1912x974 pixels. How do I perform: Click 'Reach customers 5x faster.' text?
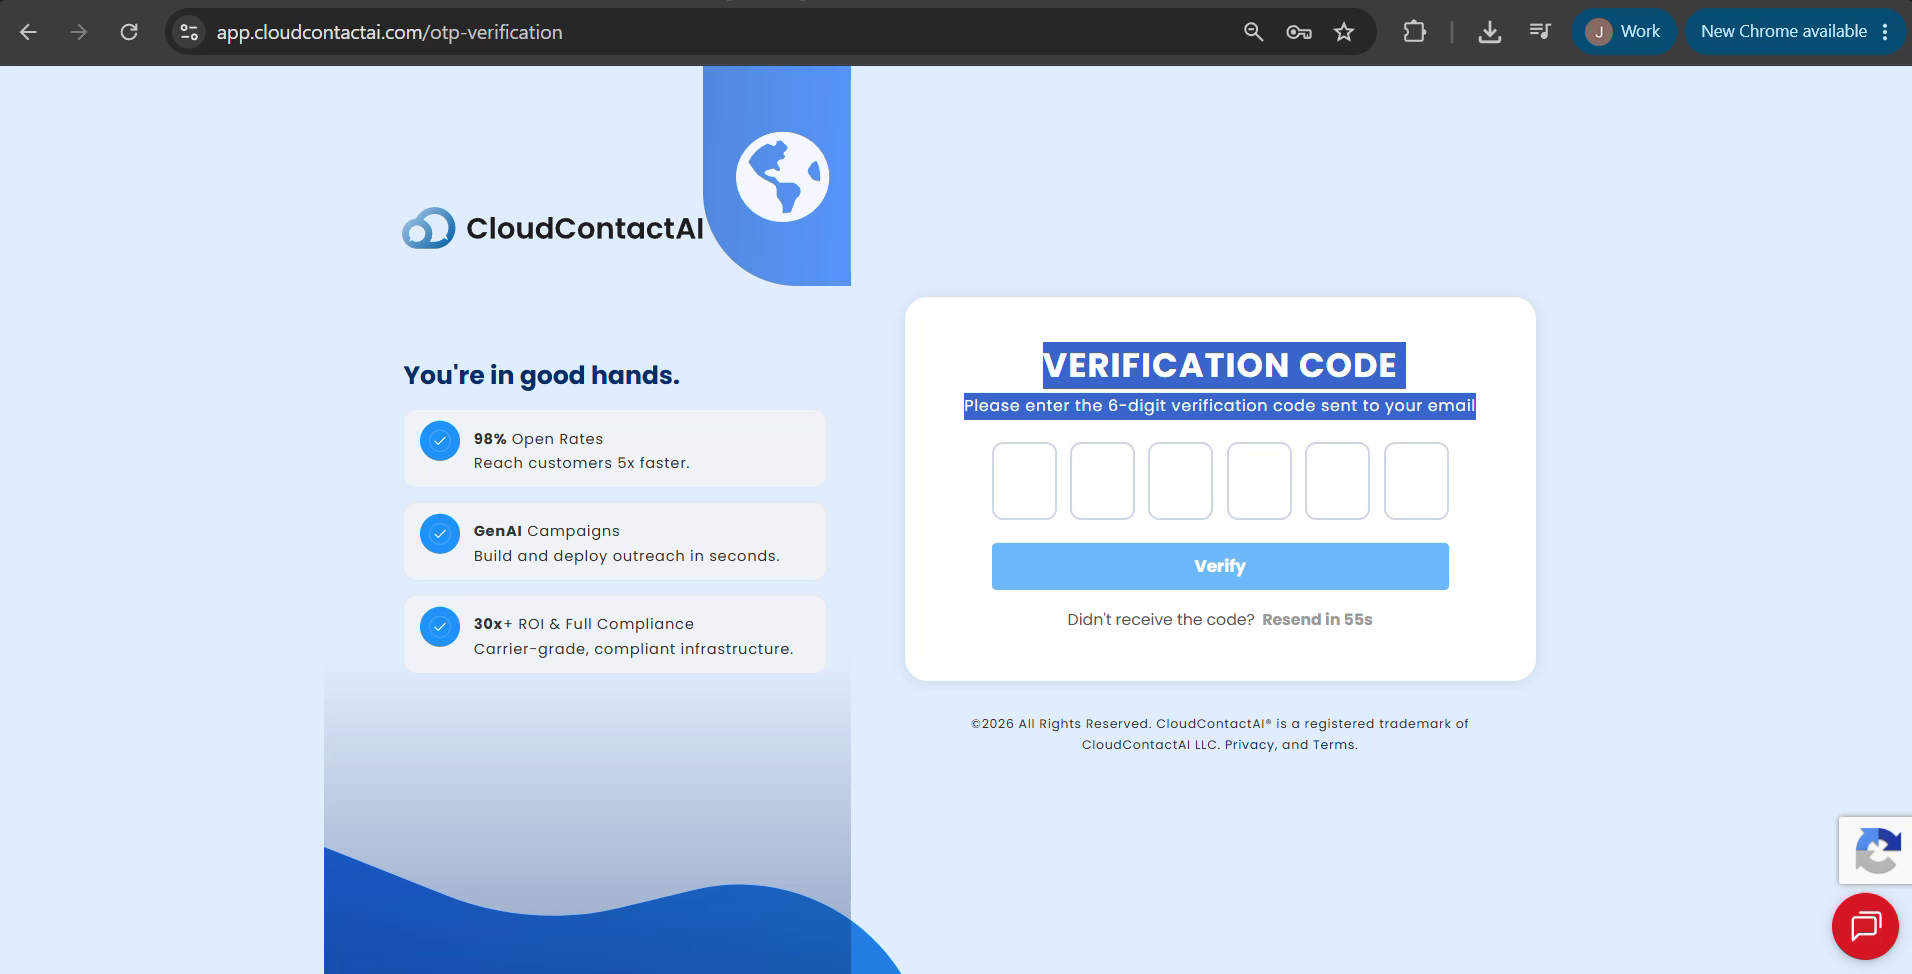582,463
